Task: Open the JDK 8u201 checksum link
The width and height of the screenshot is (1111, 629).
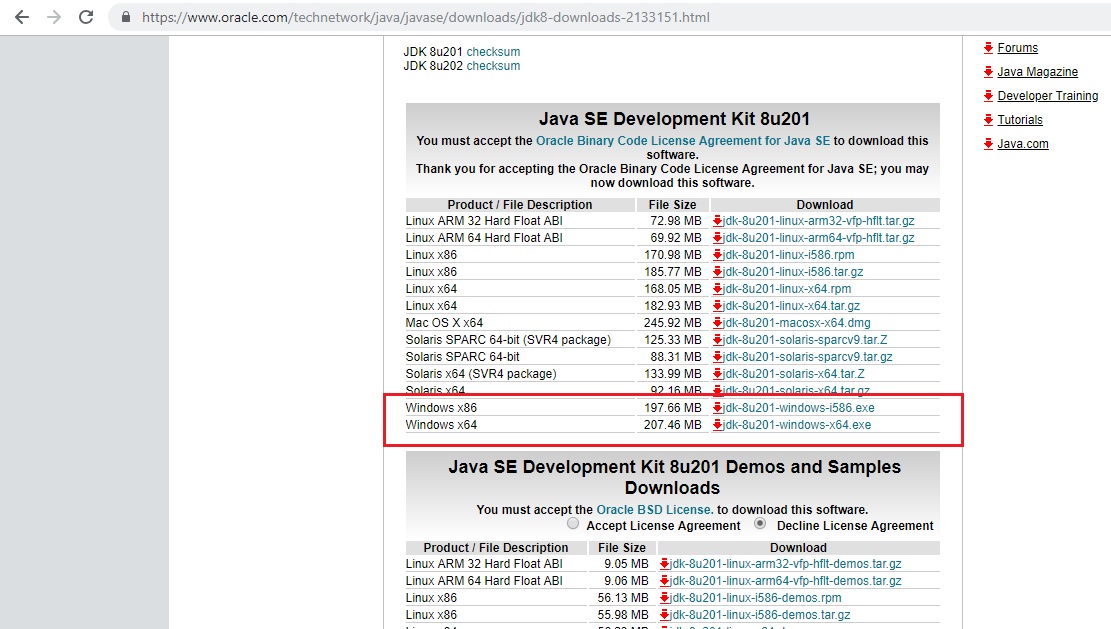Action: 493,52
